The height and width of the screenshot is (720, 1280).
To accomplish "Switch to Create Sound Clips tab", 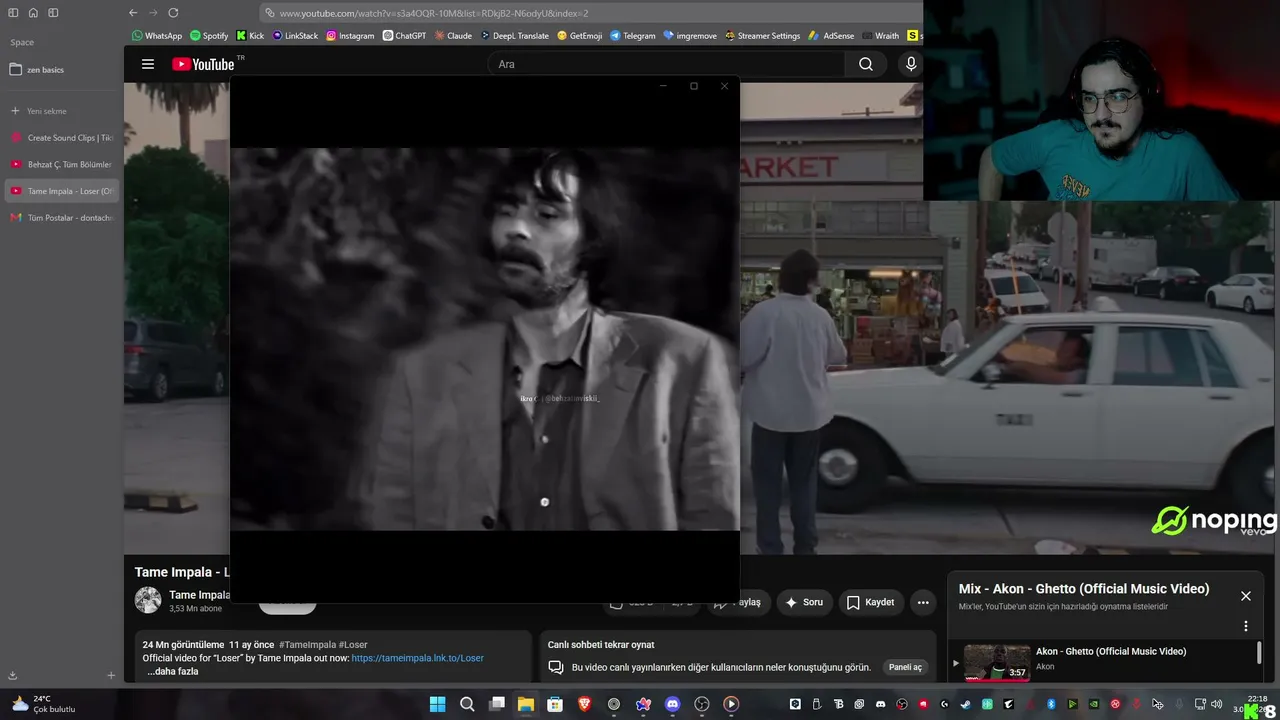I will click(x=60, y=138).
